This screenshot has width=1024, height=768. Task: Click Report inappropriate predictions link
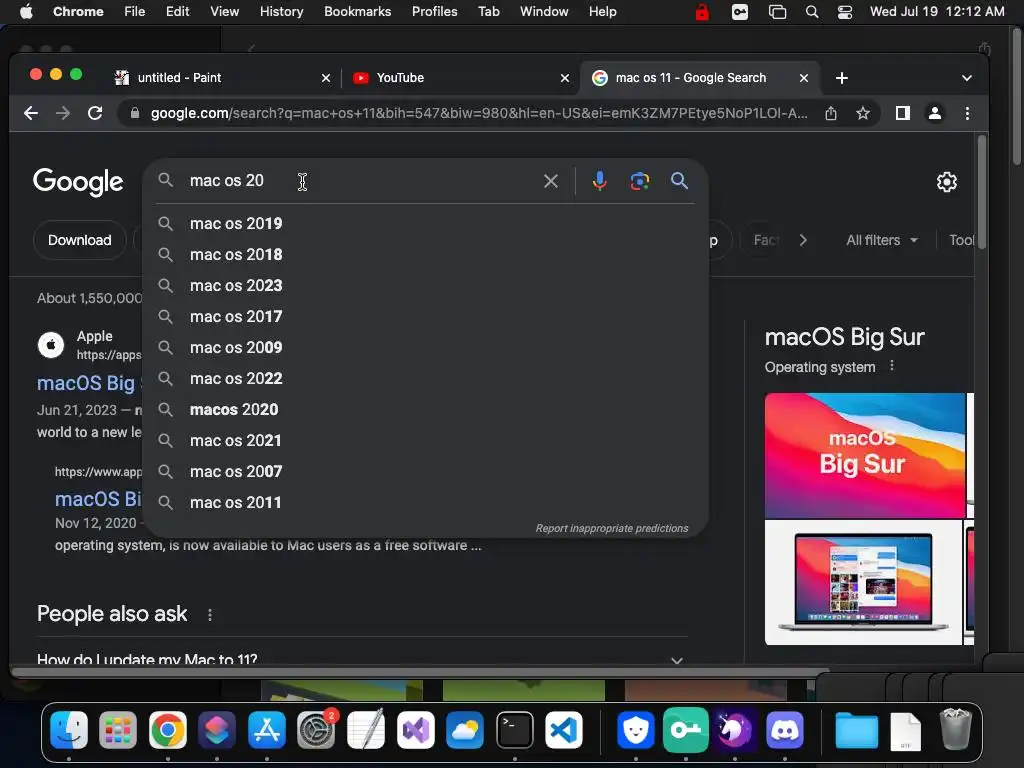click(611, 528)
